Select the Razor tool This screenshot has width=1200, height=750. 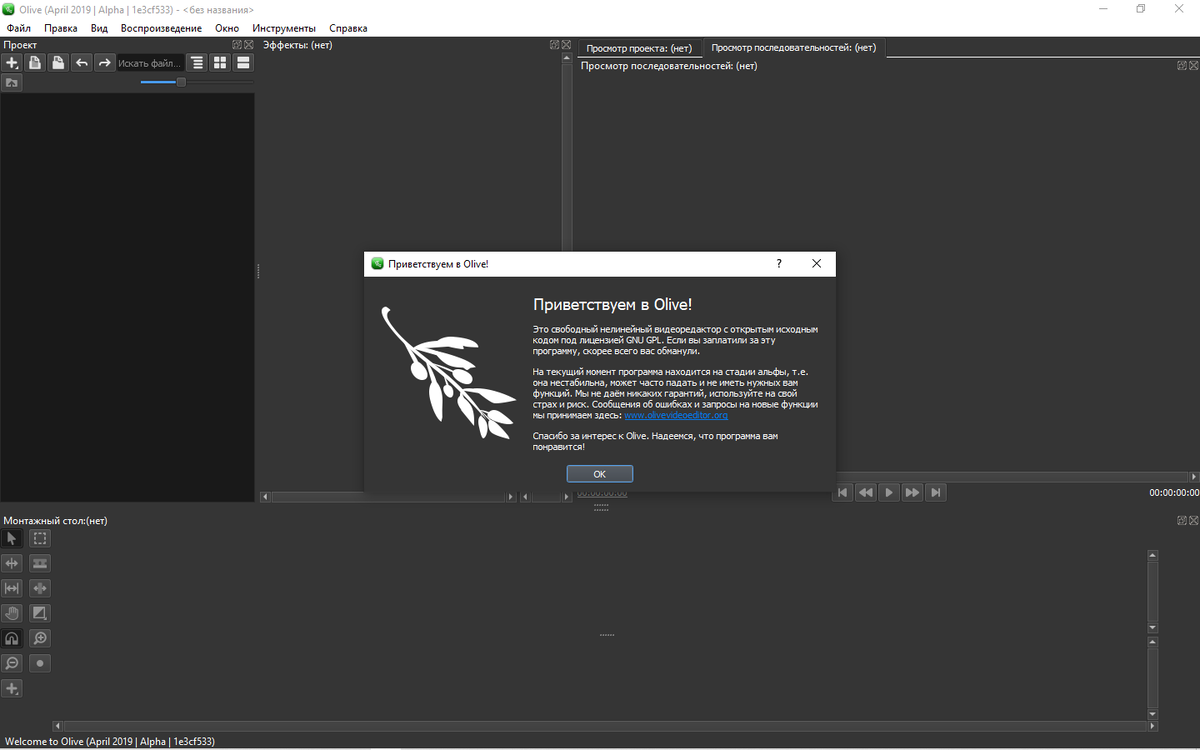[40, 564]
